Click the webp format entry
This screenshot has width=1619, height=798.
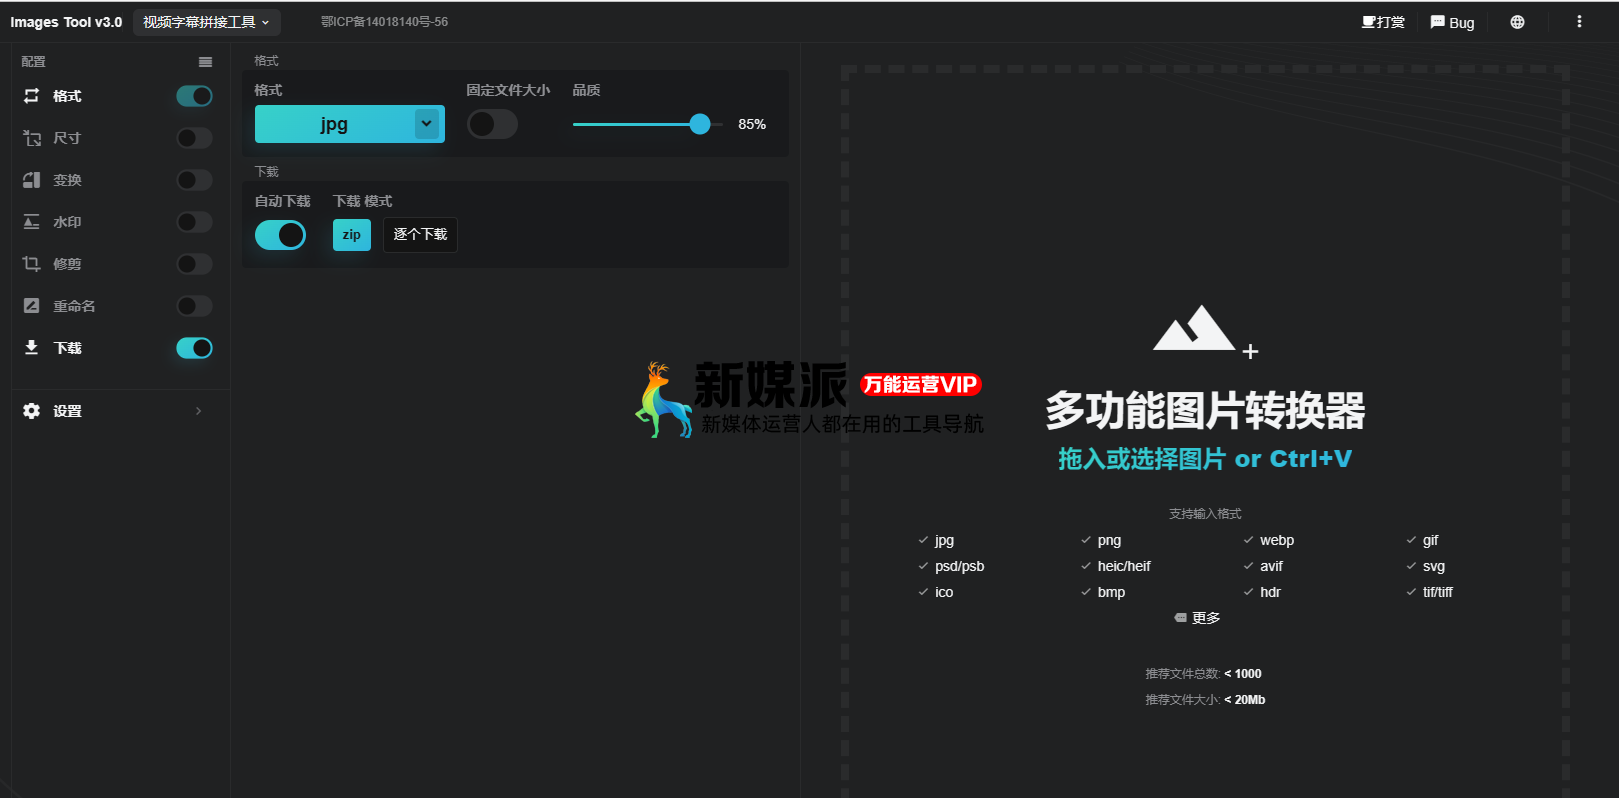[1277, 540]
